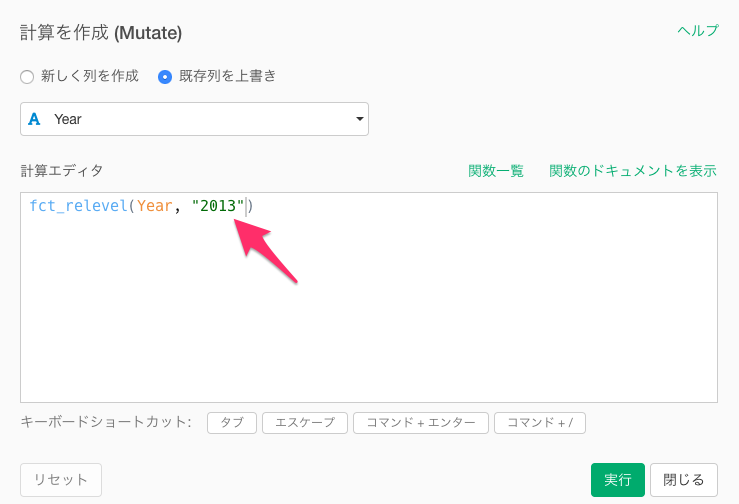Click the リセット button
The width and height of the screenshot is (739, 504).
[x=61, y=480]
